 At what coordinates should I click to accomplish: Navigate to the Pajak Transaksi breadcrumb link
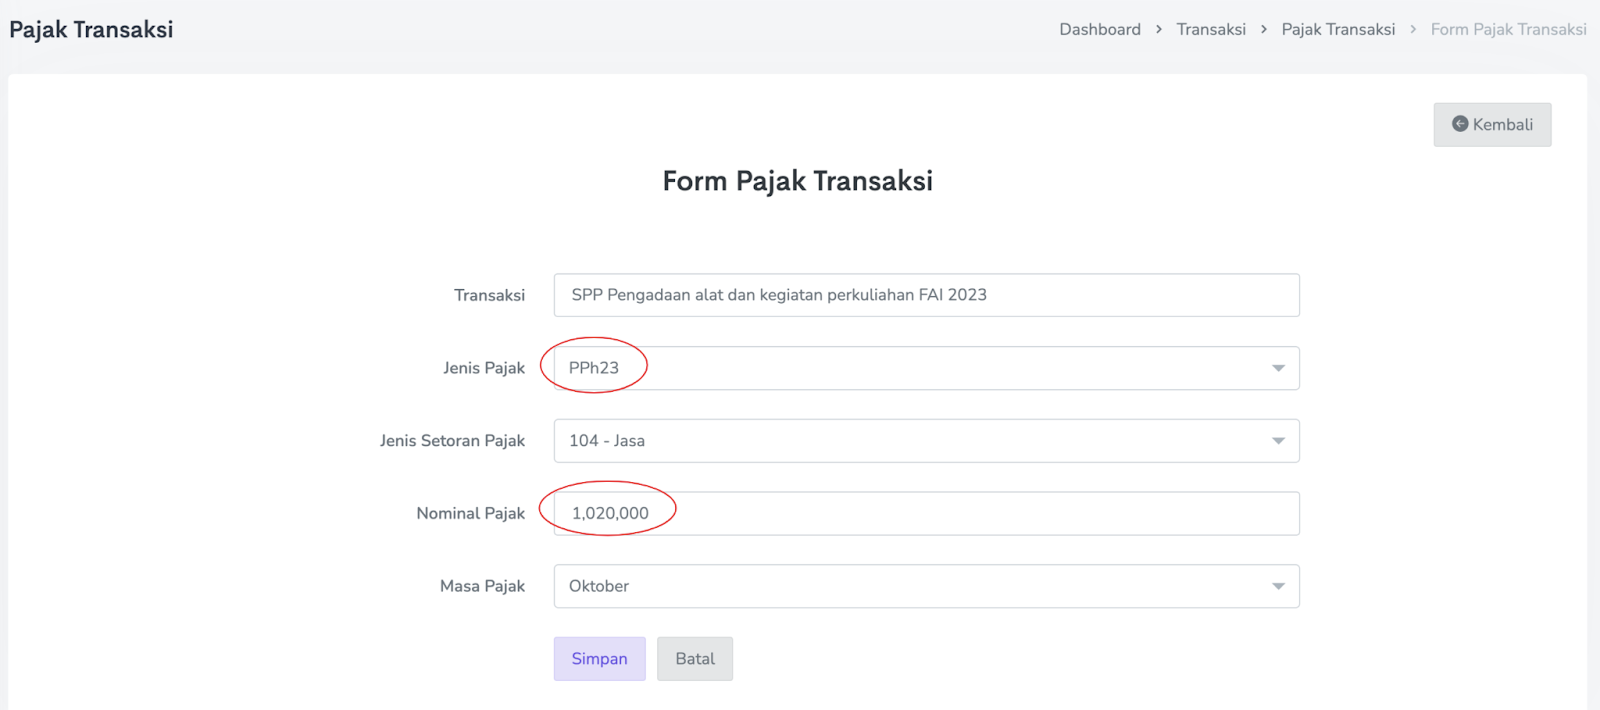pos(1338,30)
